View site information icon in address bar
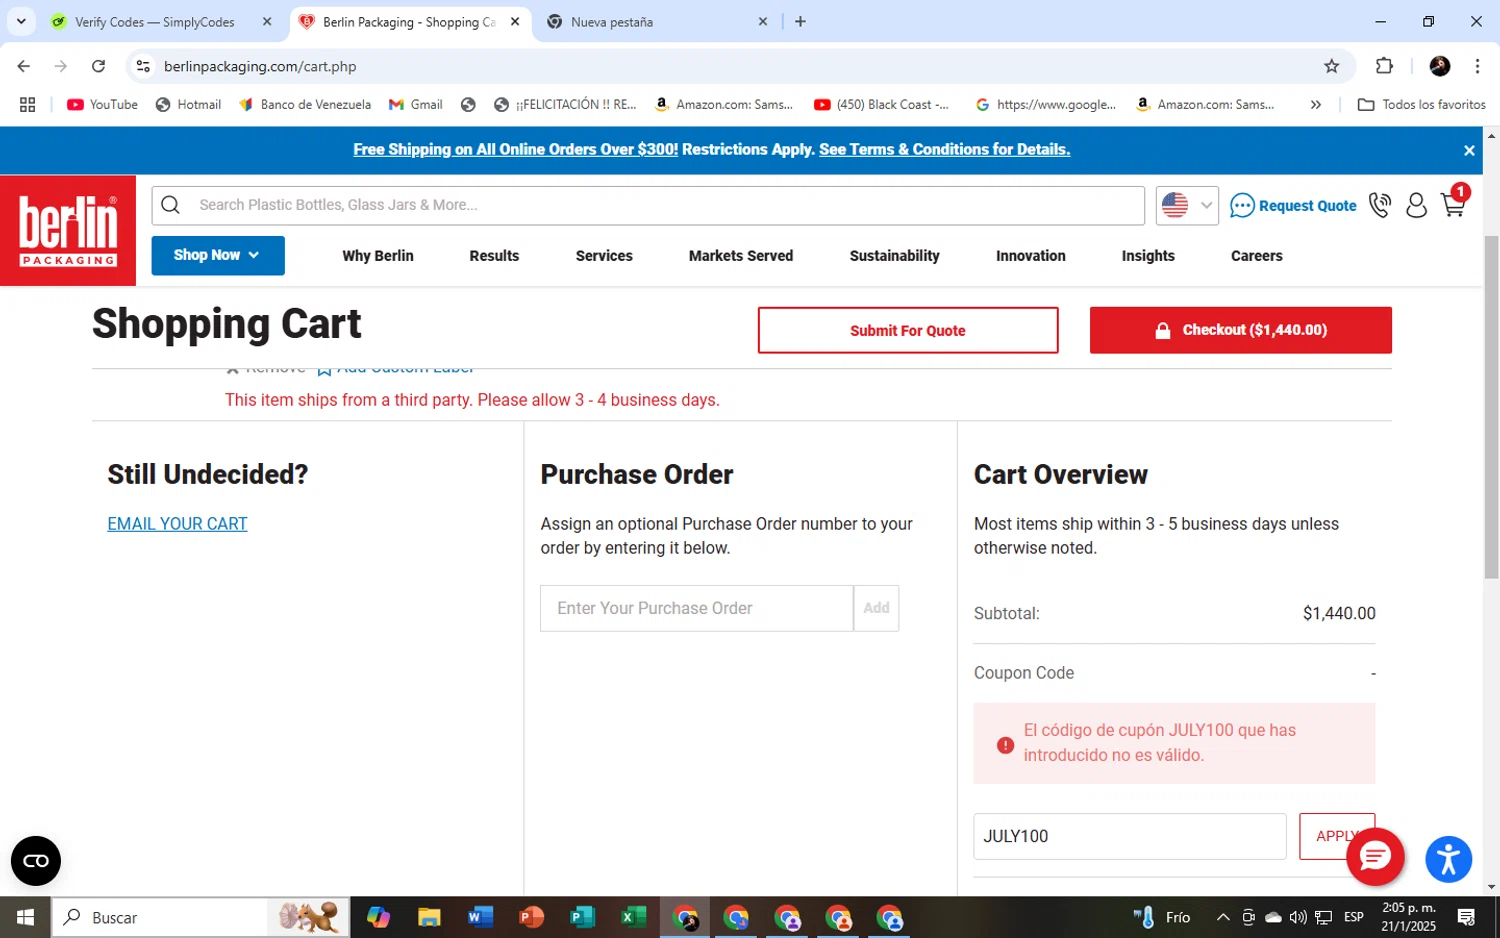Viewport: 1500px width, 938px height. [x=143, y=66]
